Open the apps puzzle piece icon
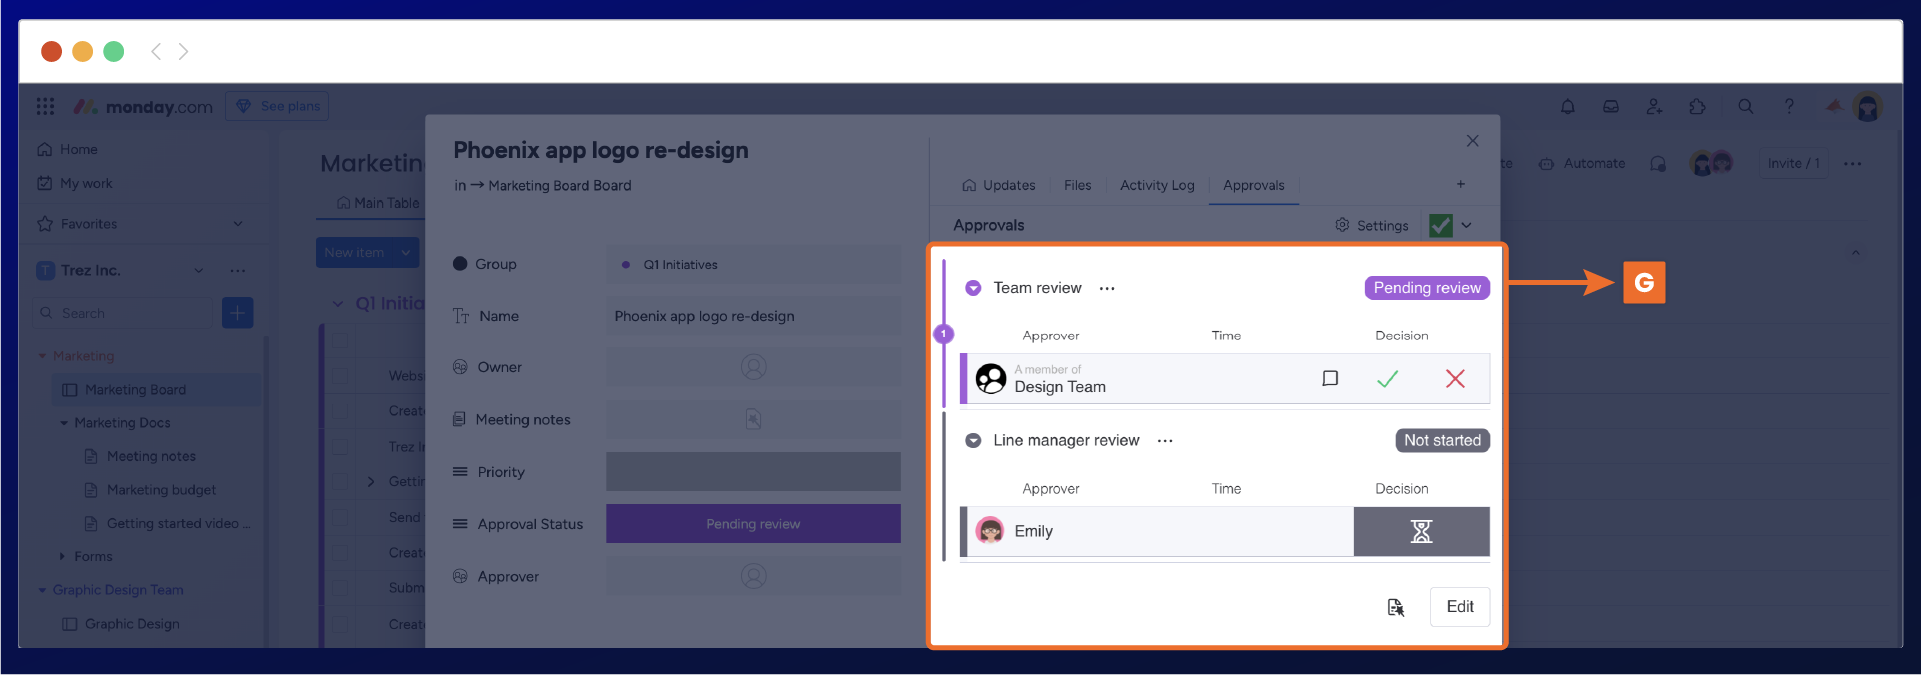Image resolution: width=1921 pixels, height=675 pixels. coord(1697,106)
